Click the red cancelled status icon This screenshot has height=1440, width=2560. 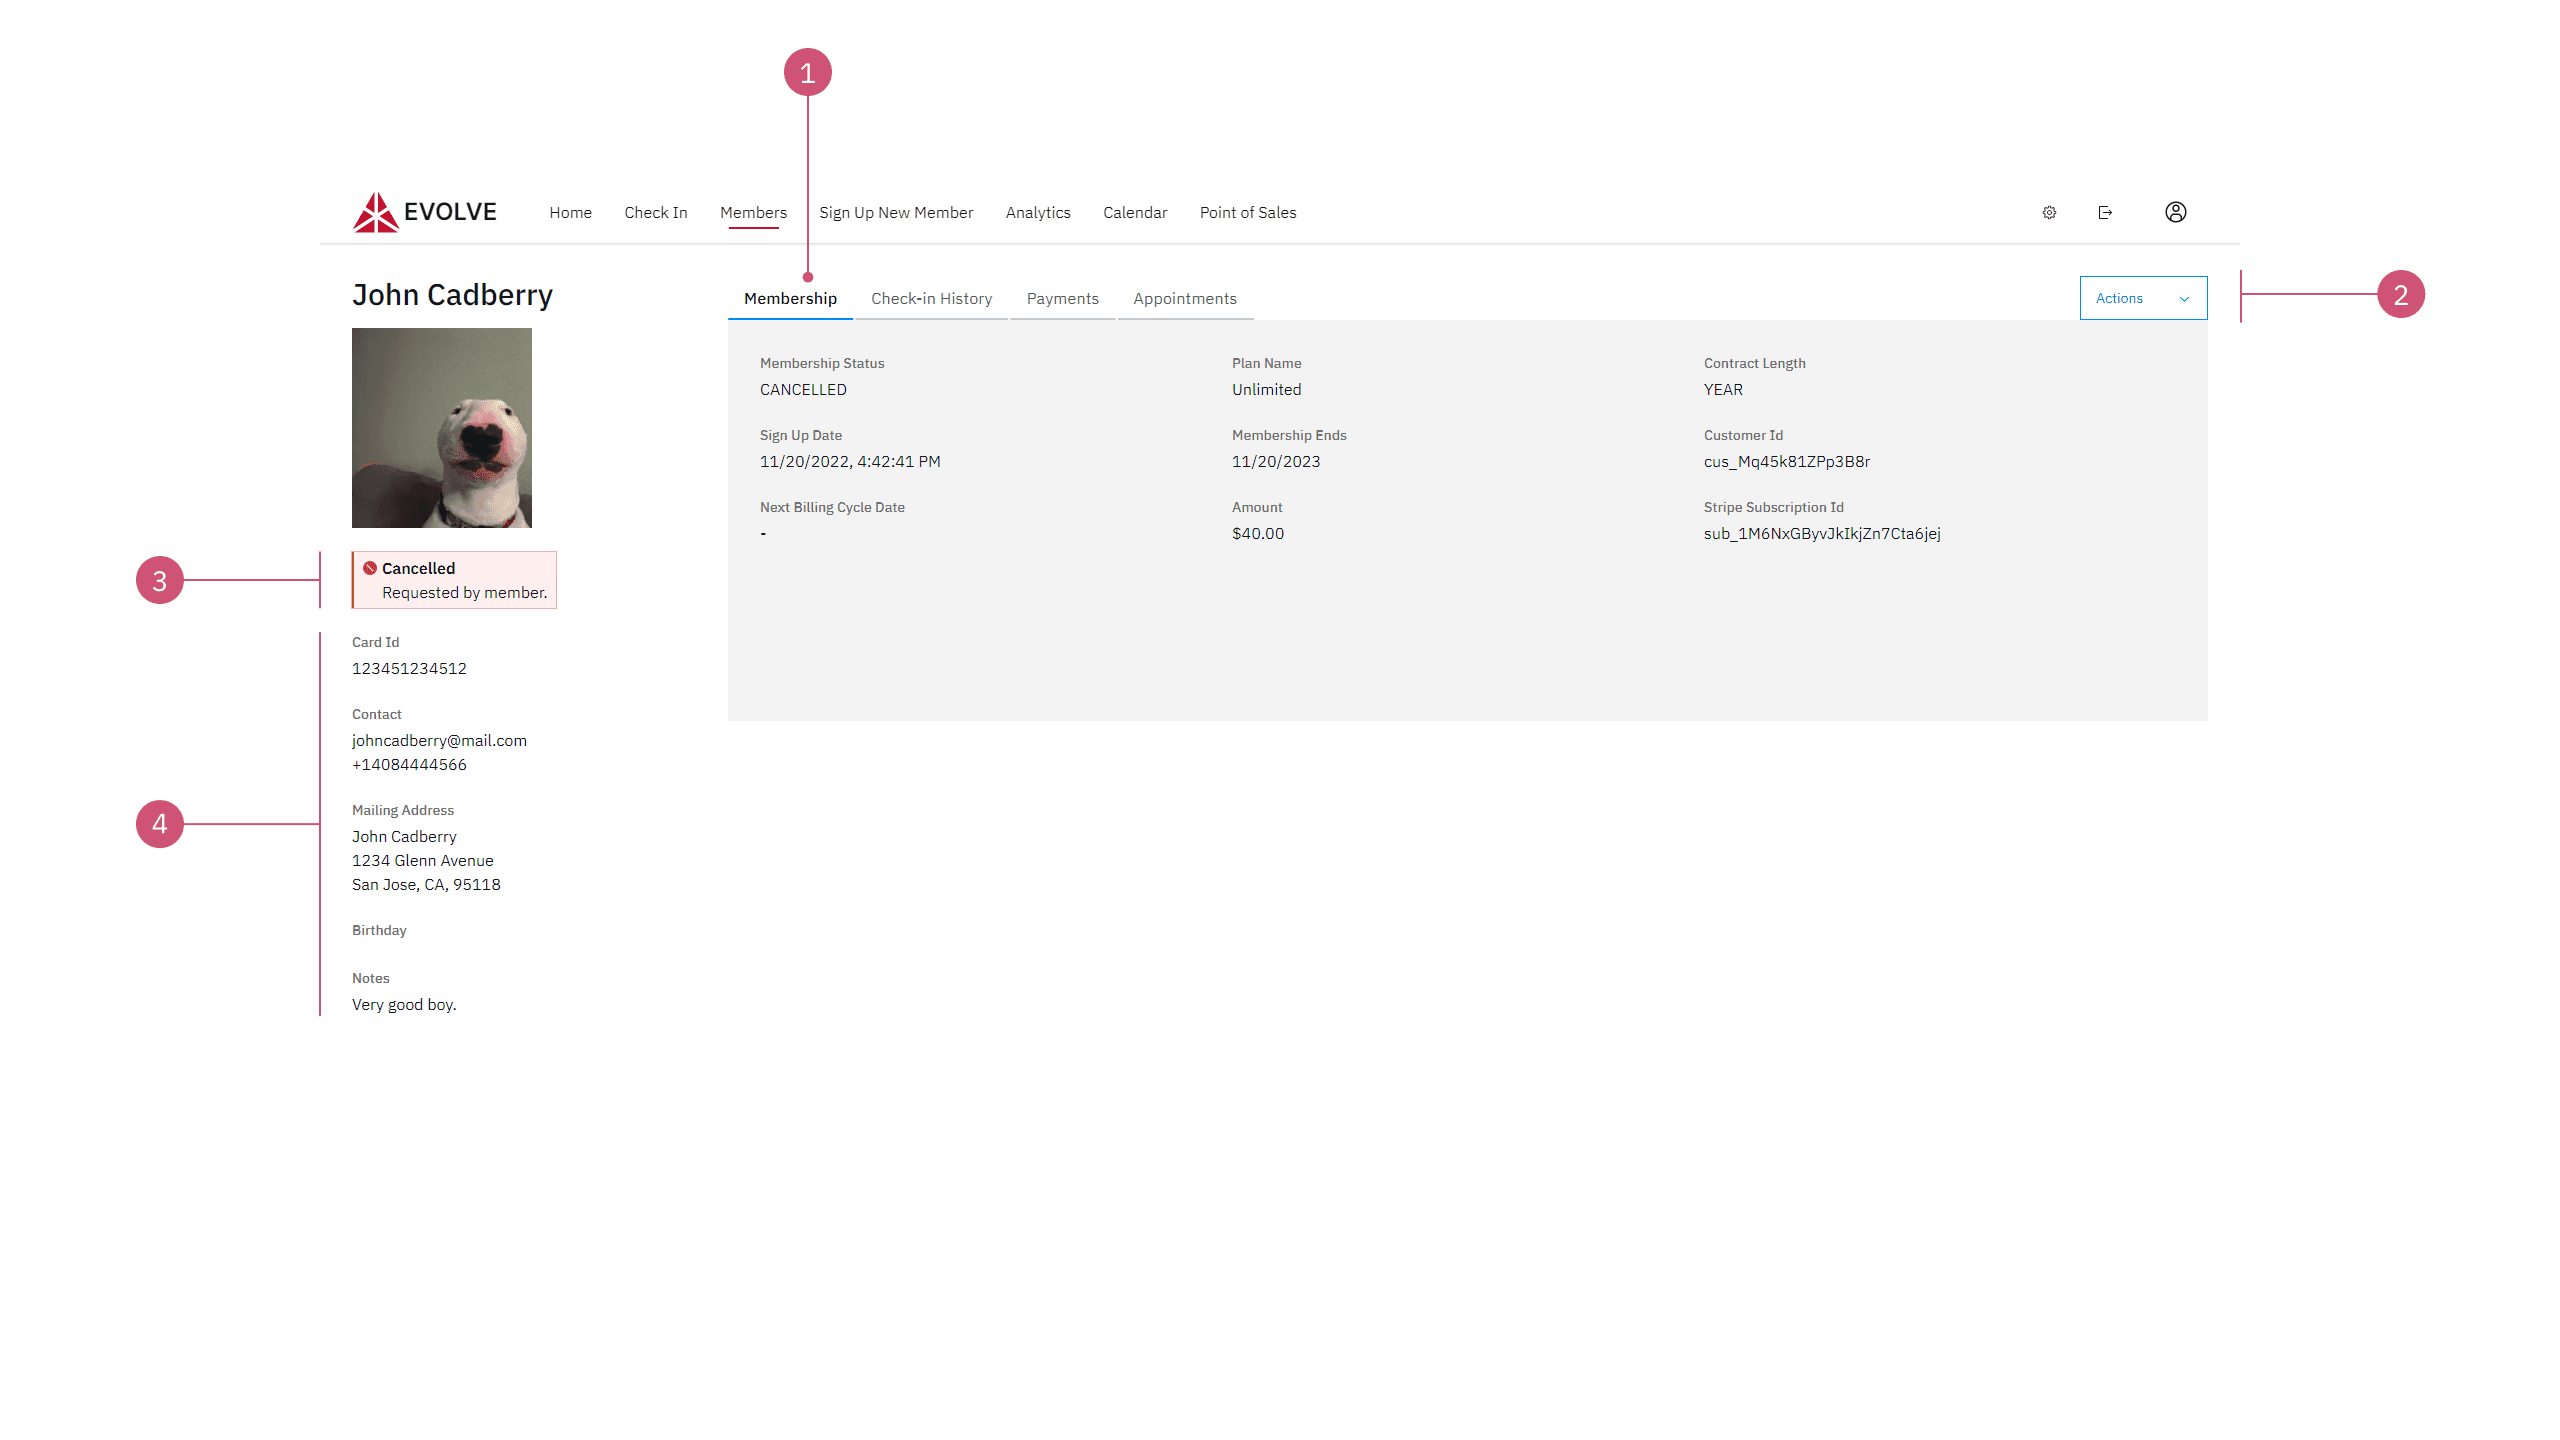click(370, 568)
